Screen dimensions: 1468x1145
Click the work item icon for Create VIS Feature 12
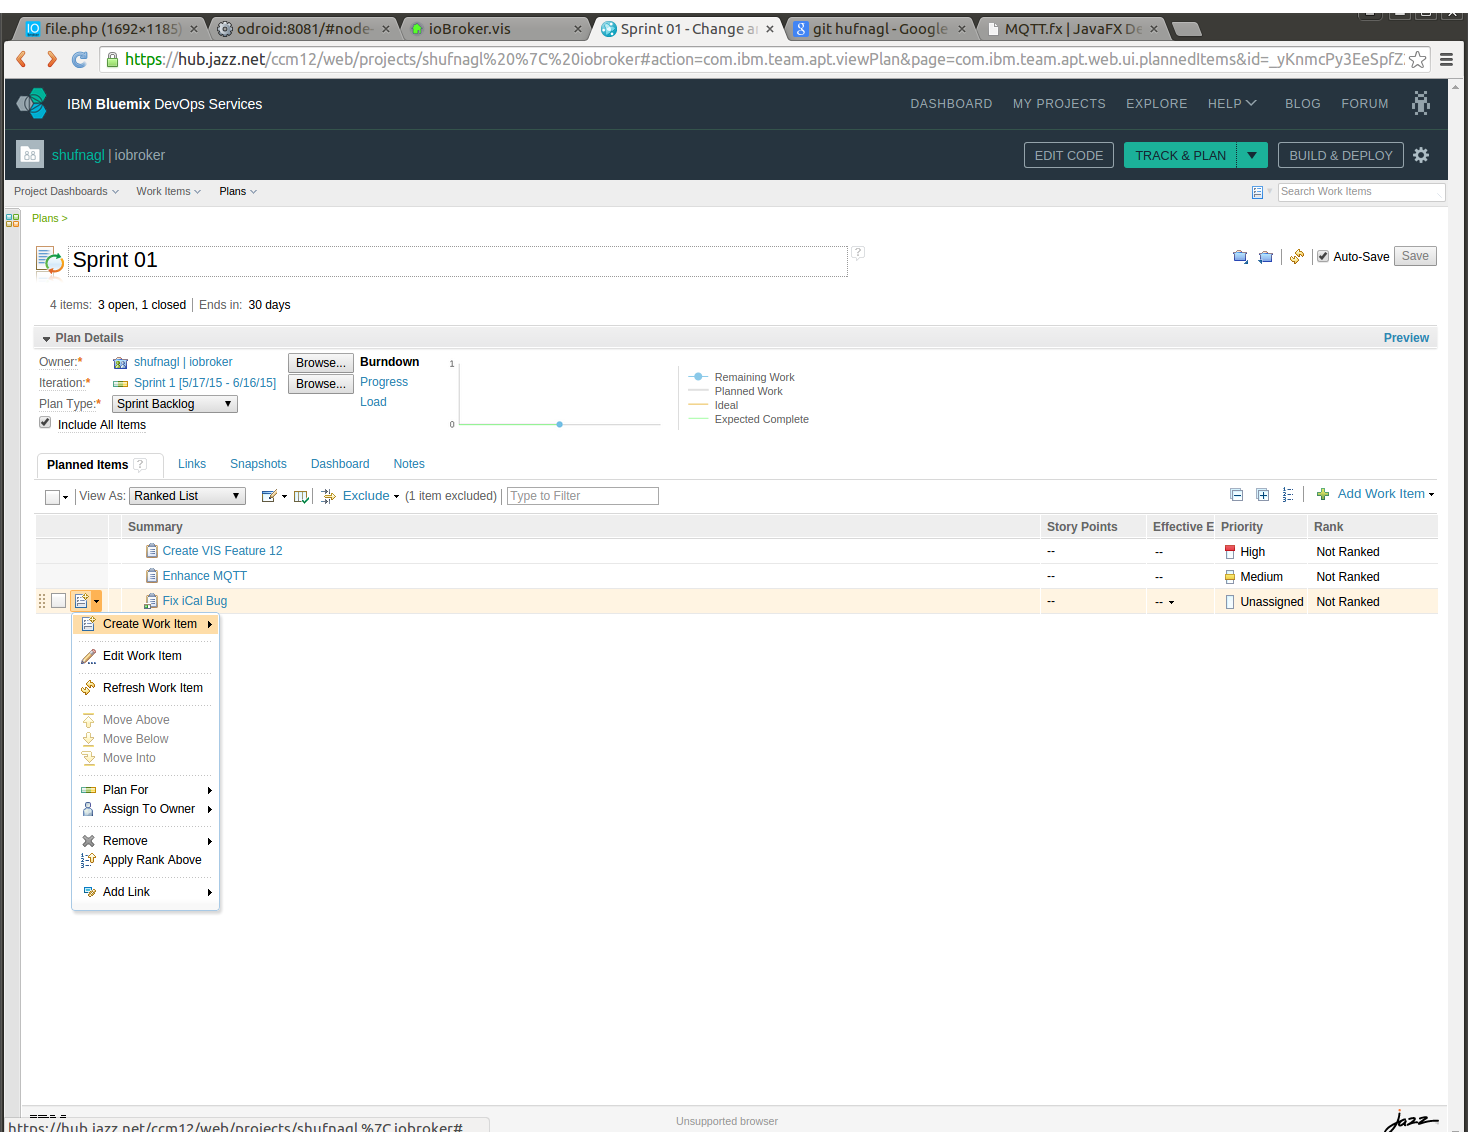click(x=152, y=551)
